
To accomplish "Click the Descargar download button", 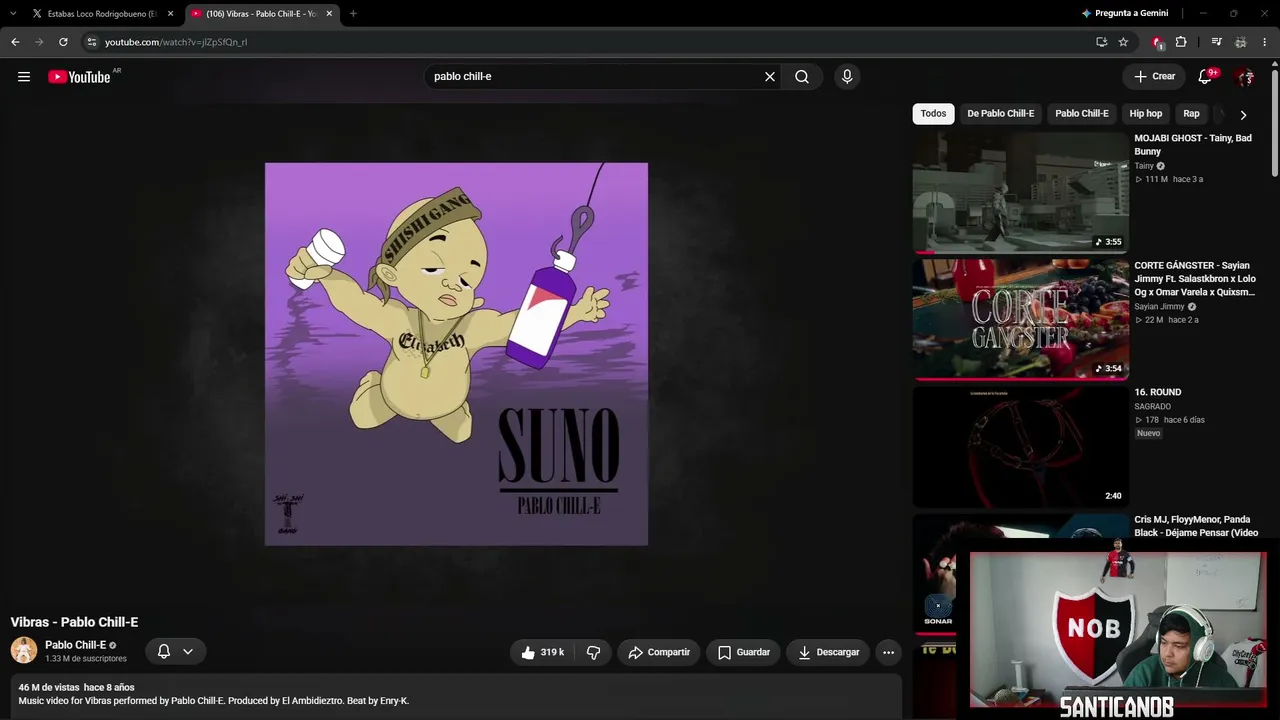I will (828, 652).
